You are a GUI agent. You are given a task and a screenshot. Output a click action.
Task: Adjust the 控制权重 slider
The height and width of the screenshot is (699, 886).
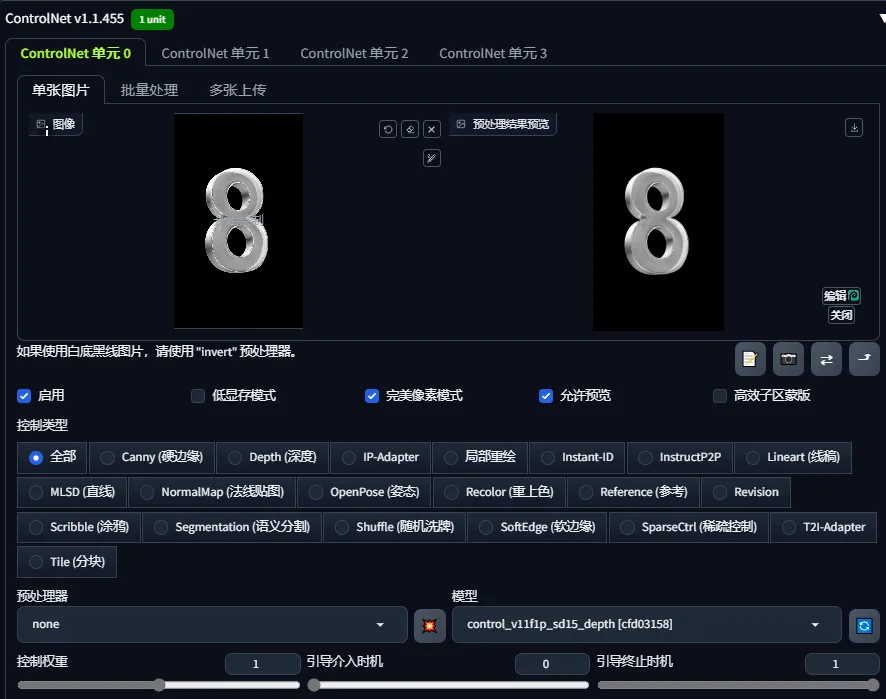click(159, 685)
